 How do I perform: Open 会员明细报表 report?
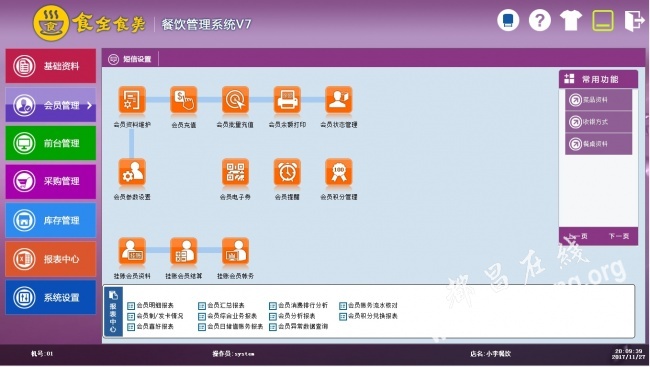click(150, 306)
